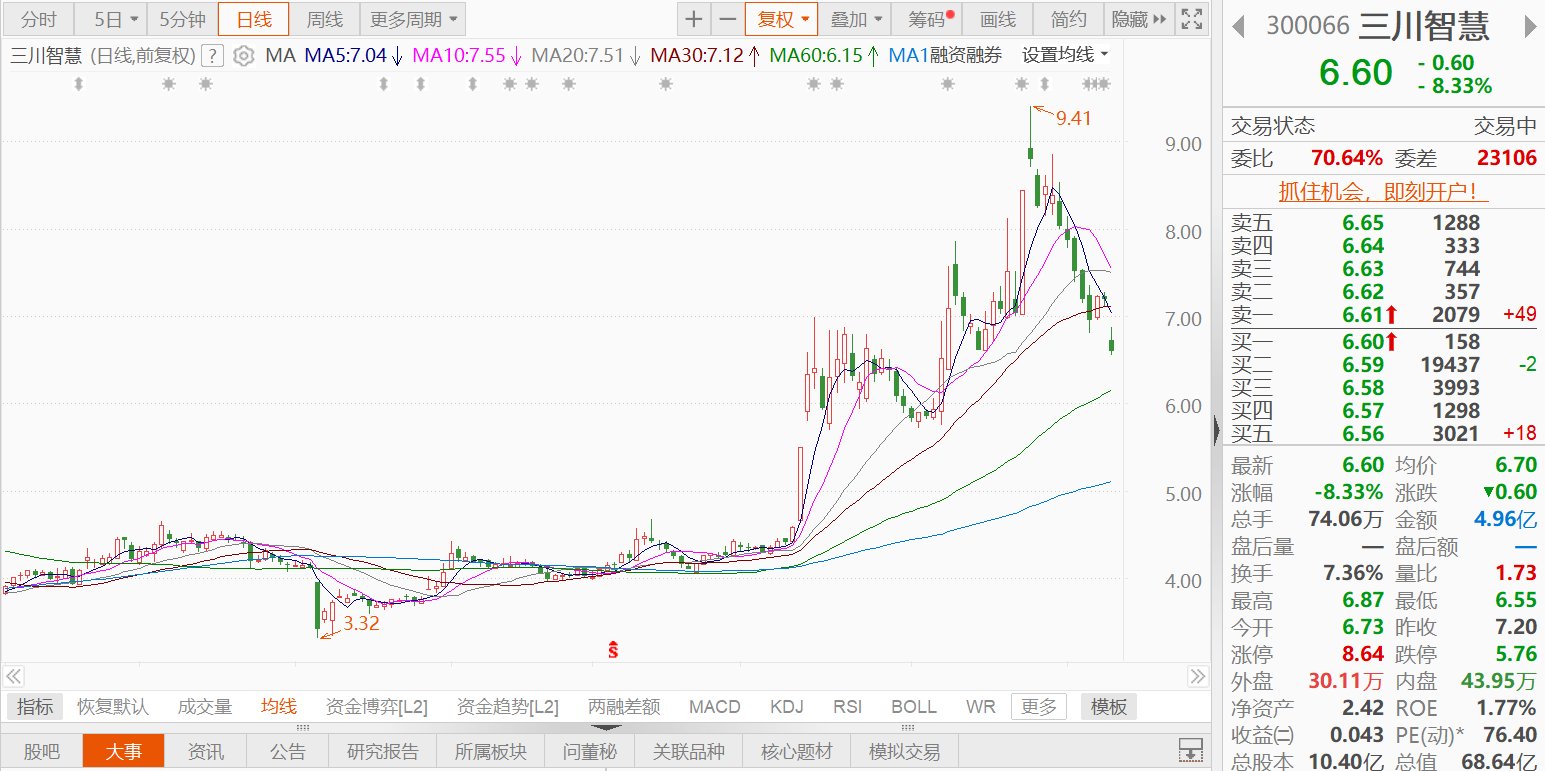Toggle 隐藏 to hide the quote panel
1545x771 pixels.
click(1130, 18)
